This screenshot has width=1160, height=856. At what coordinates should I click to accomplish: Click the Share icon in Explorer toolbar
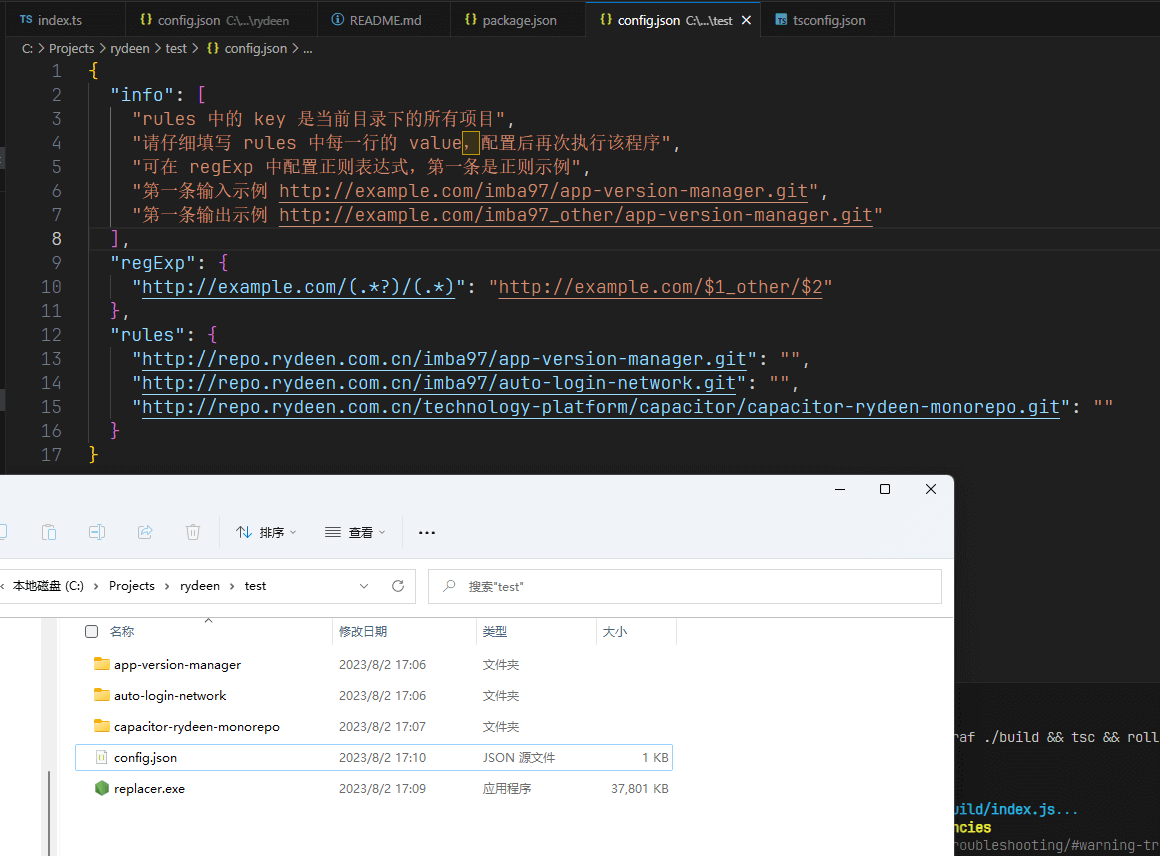tap(145, 532)
